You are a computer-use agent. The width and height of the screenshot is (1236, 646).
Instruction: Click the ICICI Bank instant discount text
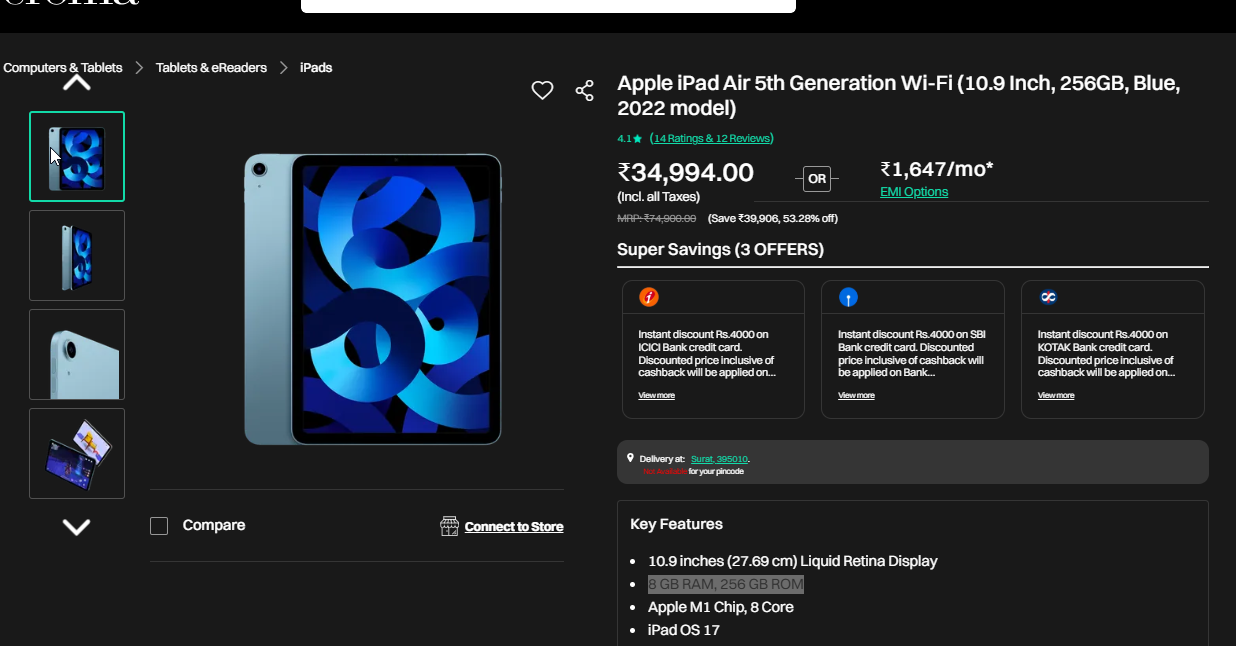708,353
